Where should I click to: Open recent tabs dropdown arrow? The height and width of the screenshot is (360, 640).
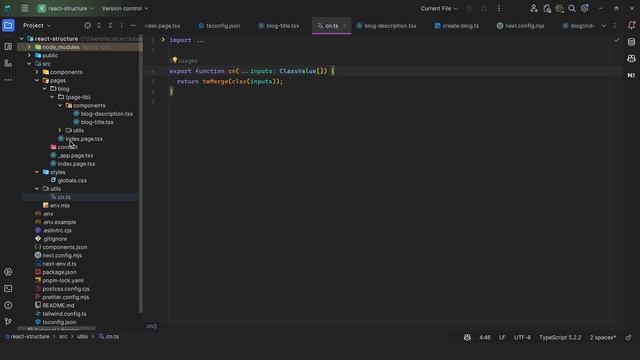[604, 26]
